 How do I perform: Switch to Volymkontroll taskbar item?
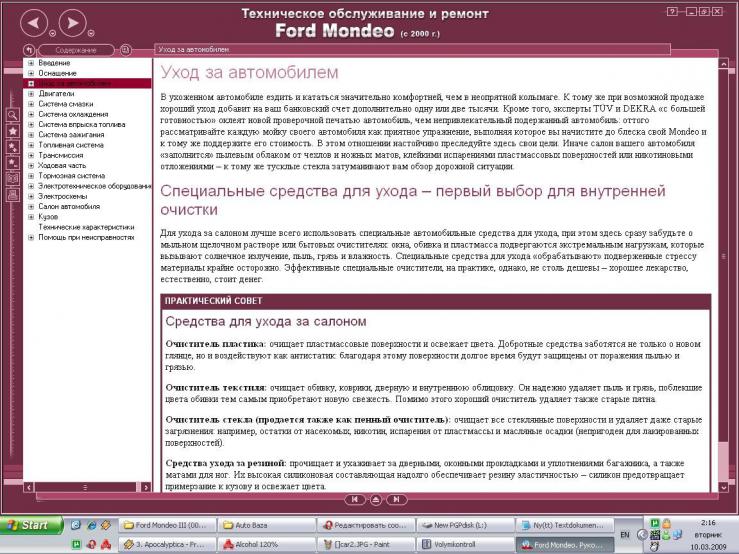coord(466,544)
